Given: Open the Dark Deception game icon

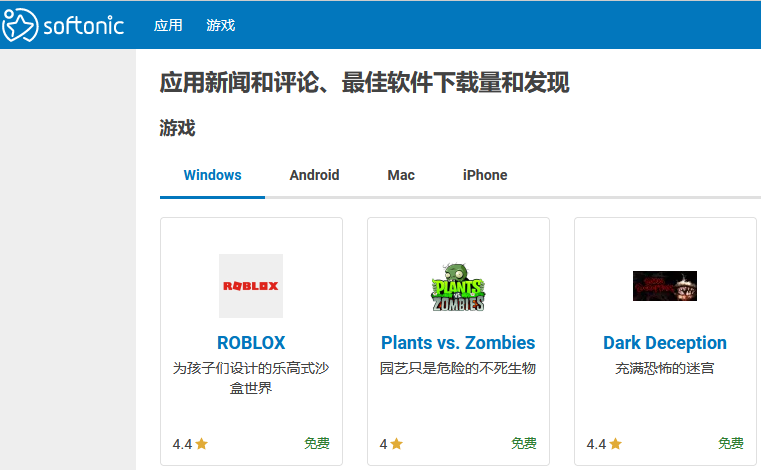Looking at the screenshot, I should (665, 286).
